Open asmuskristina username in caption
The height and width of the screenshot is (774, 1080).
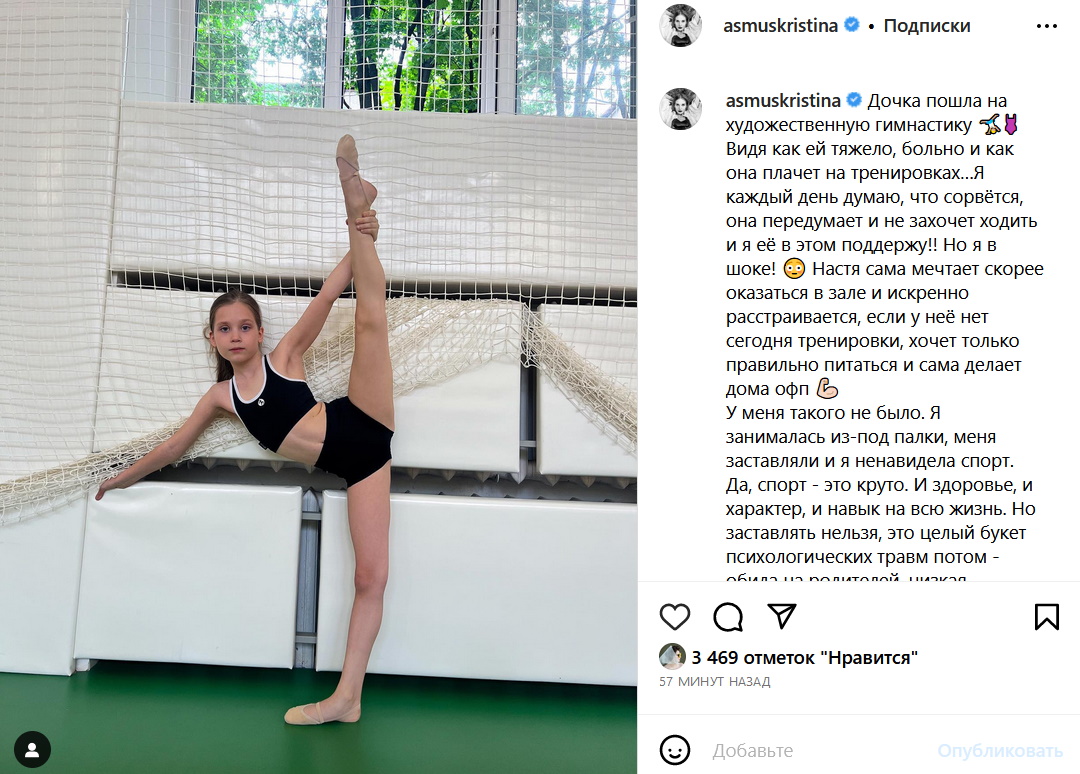pyautogui.click(x=783, y=101)
